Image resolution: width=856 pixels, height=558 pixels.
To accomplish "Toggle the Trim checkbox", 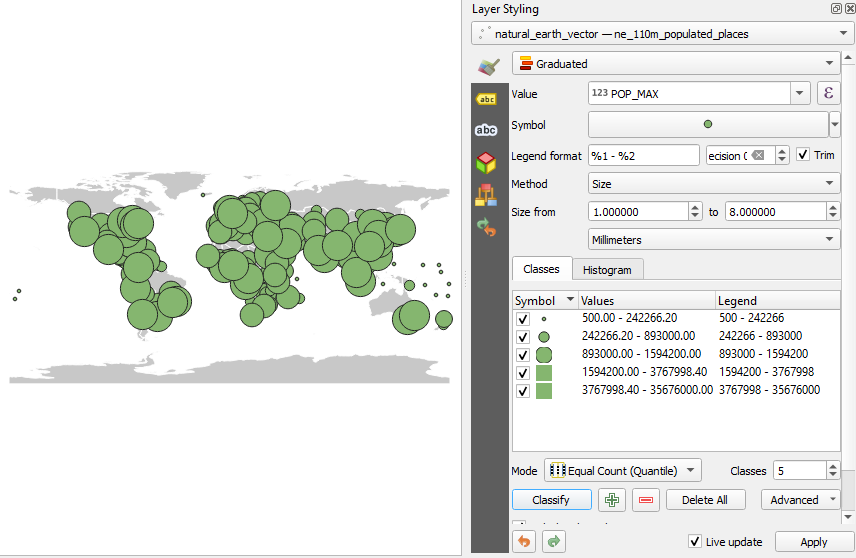I will pos(802,155).
